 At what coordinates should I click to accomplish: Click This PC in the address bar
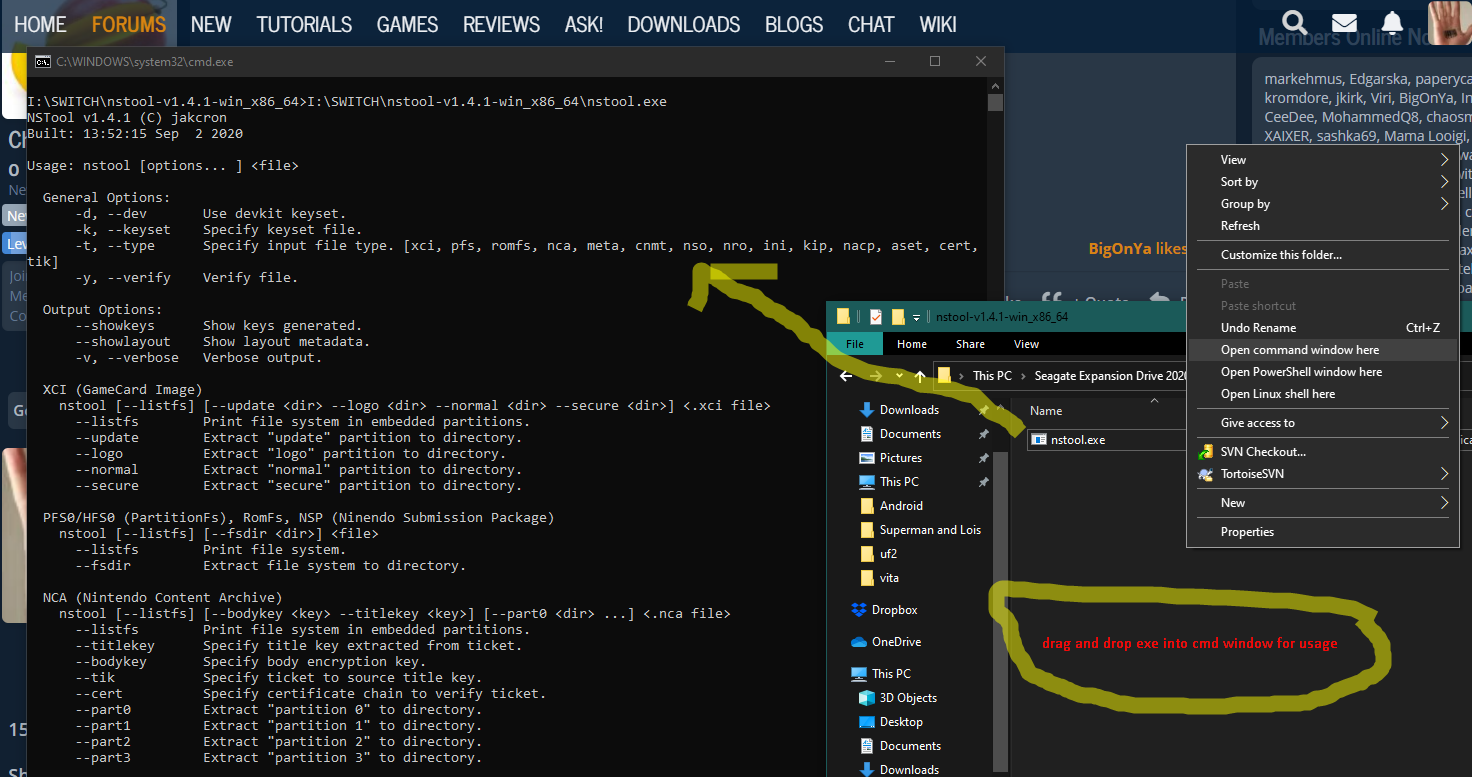point(992,376)
